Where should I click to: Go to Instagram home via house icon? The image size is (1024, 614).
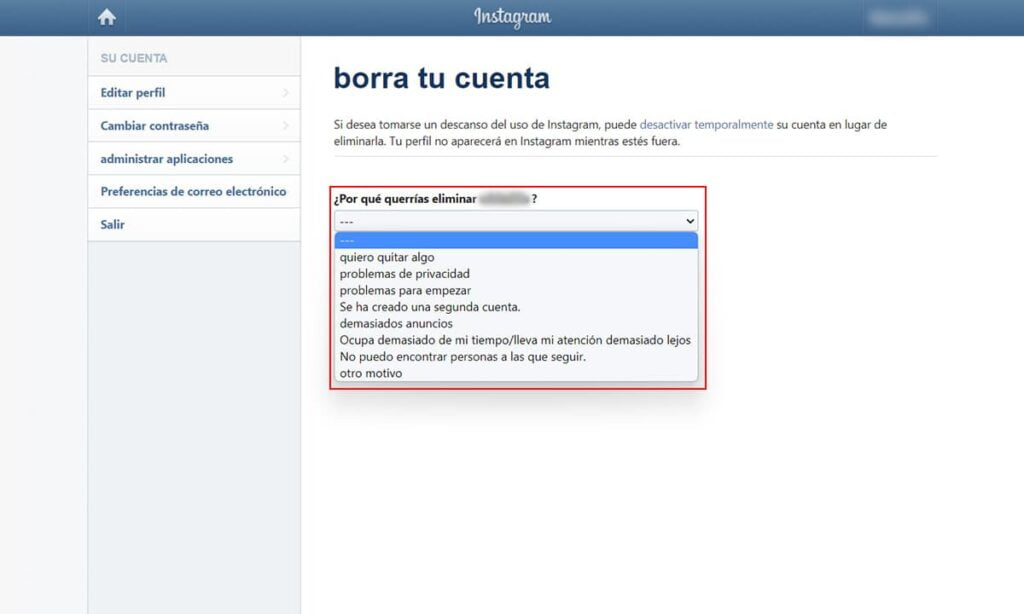tap(106, 17)
